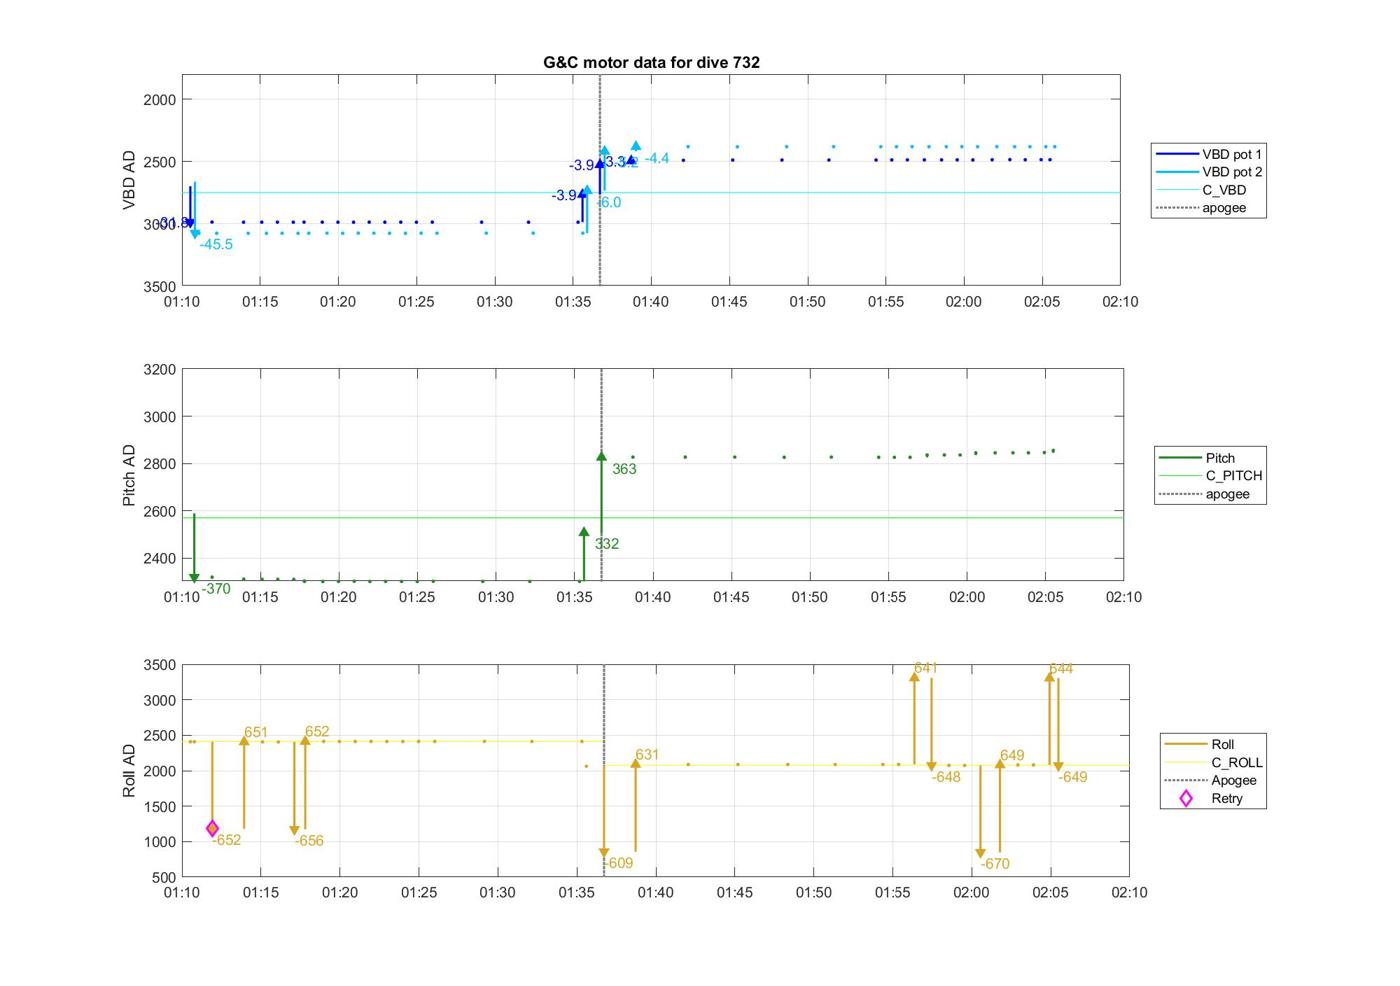Viewport: 1400px width, 986px height.
Task: Select the 'C_PITCH' legend entry
Action: [x=1211, y=476]
